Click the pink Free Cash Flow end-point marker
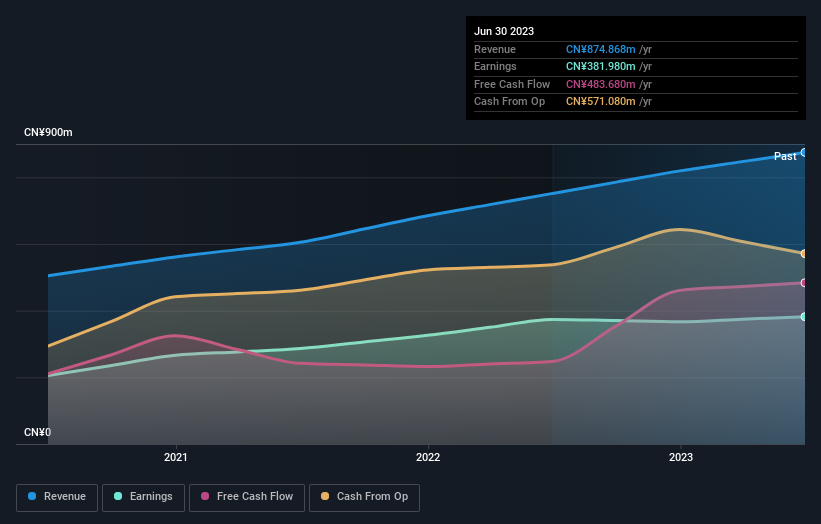Screen dimensions: 821x524 click(804, 283)
